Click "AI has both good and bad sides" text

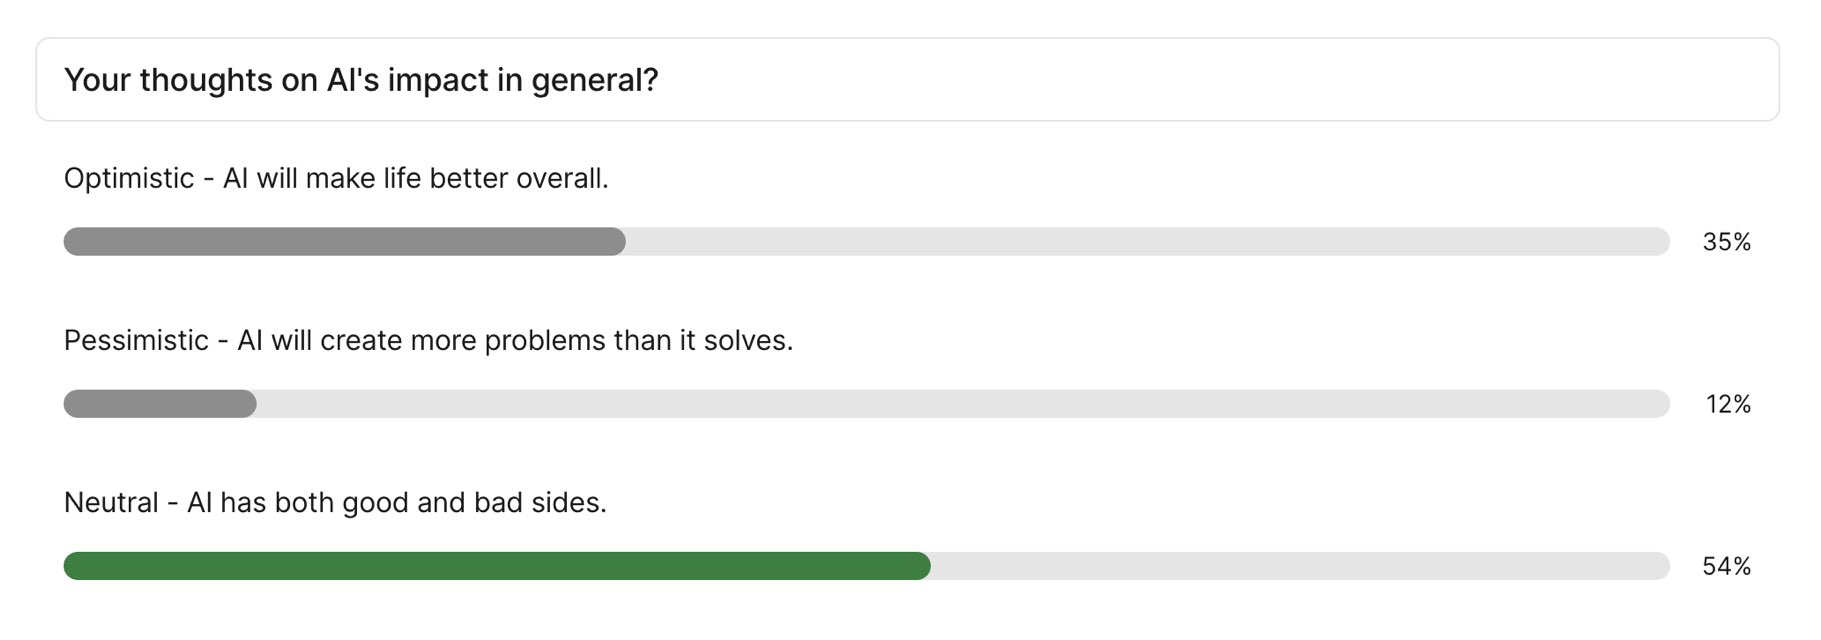396,502
